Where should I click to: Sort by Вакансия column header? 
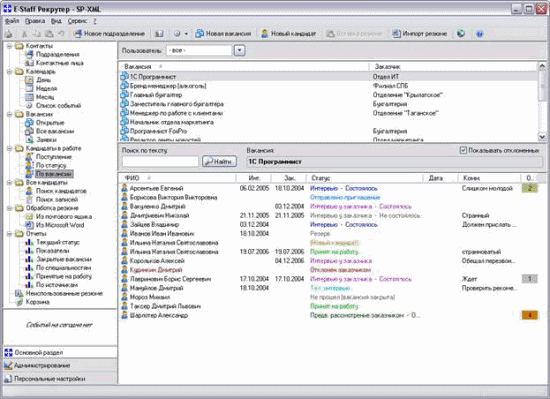244,66
